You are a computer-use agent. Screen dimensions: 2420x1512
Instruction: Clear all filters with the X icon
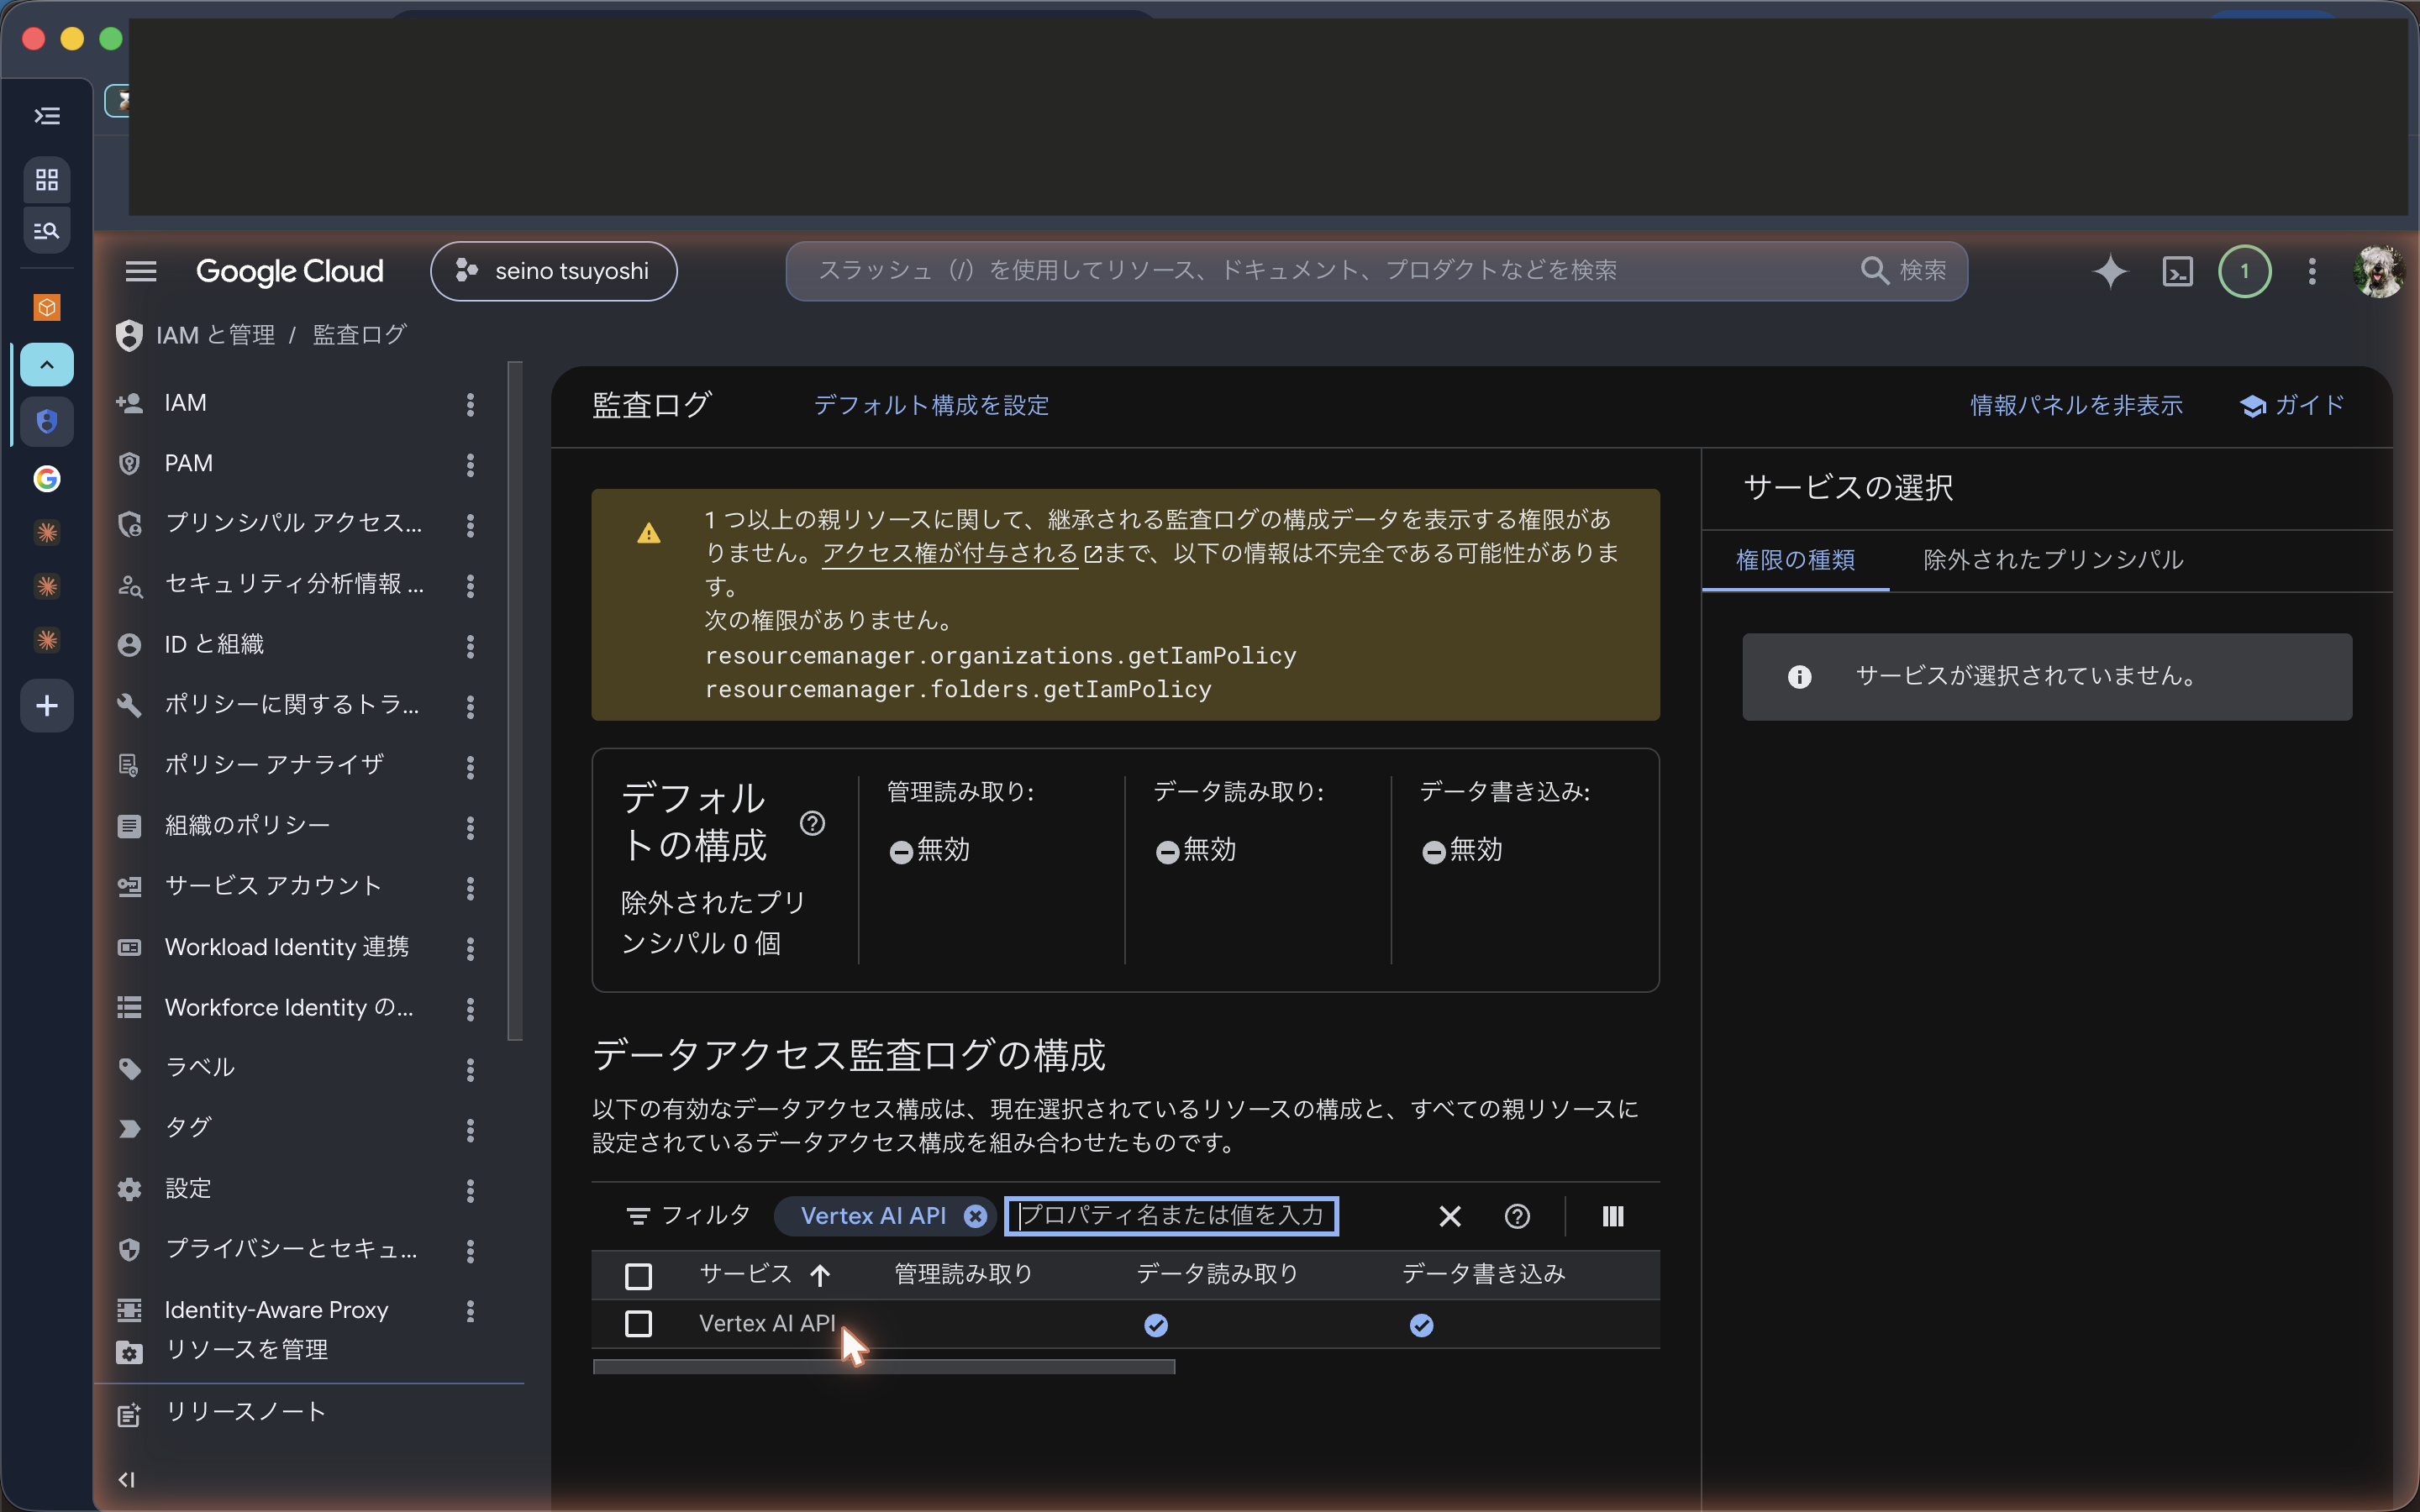coord(1450,1216)
